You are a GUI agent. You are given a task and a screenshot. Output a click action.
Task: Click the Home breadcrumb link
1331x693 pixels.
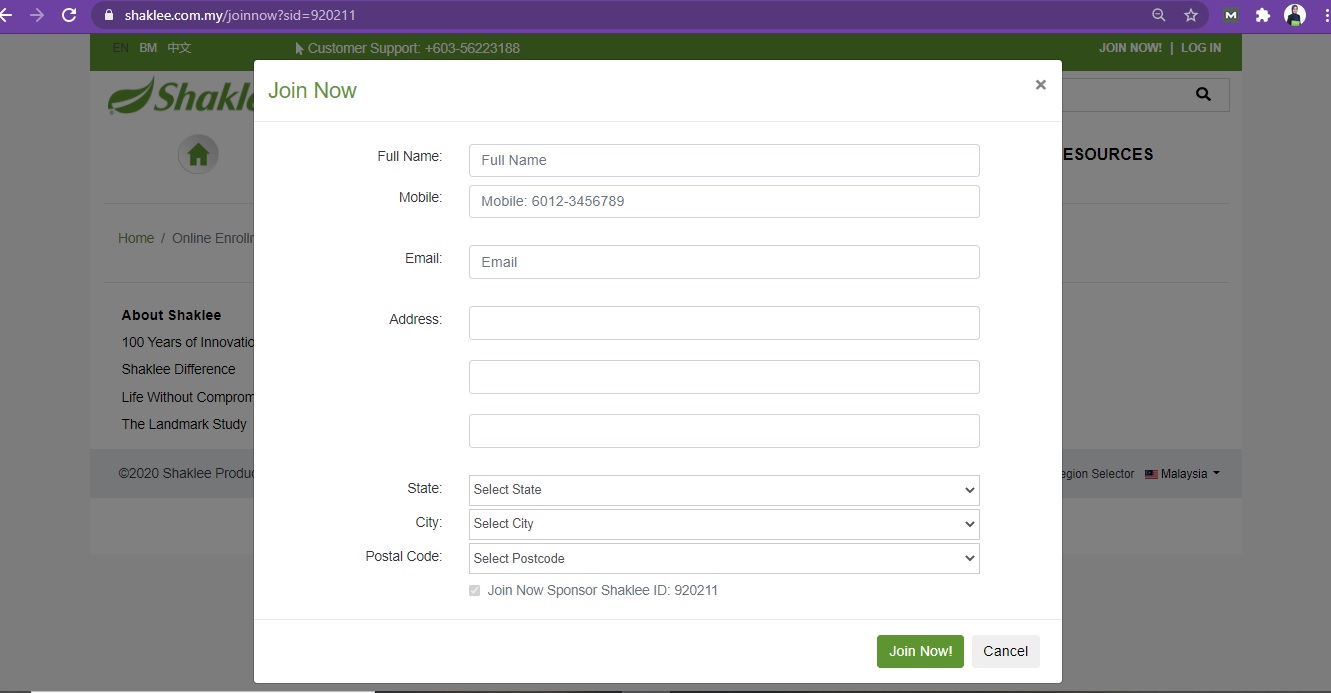coord(136,238)
